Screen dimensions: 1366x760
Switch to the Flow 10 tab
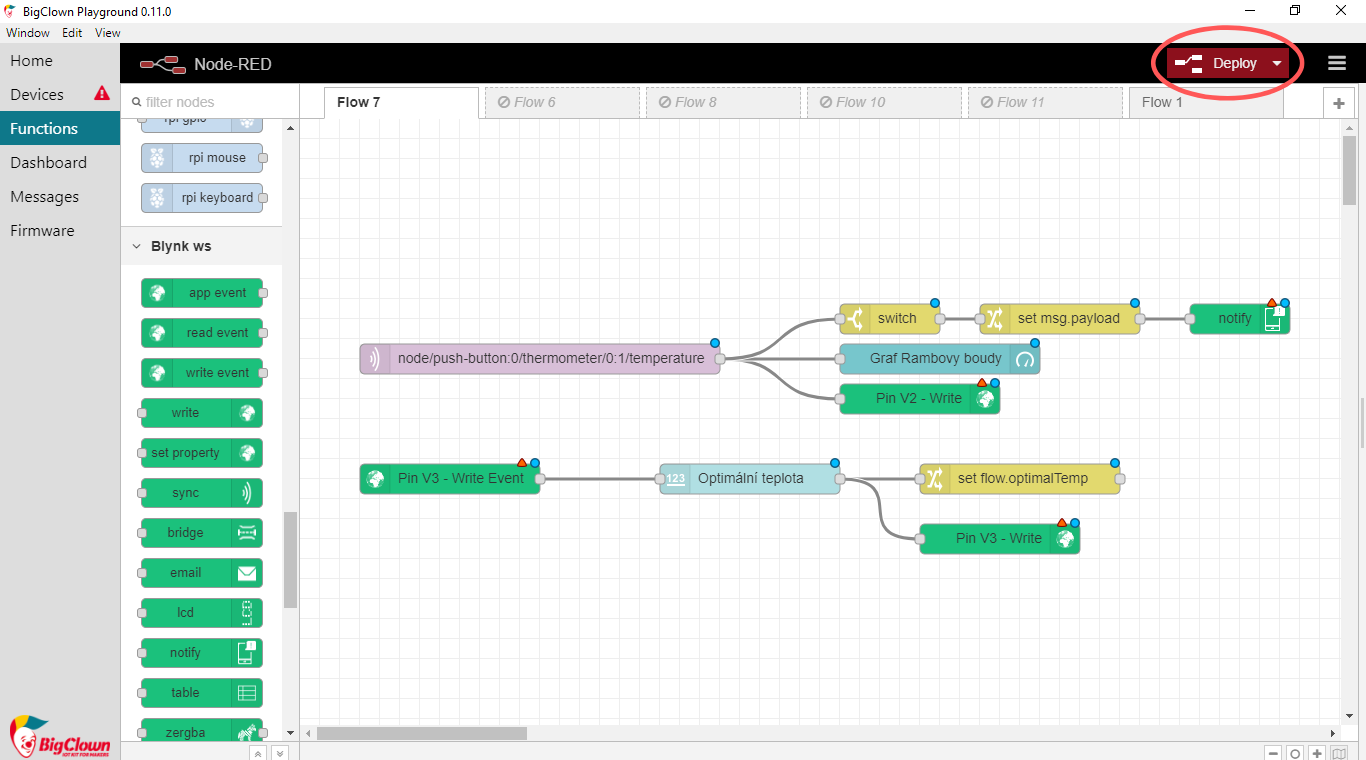tap(884, 102)
